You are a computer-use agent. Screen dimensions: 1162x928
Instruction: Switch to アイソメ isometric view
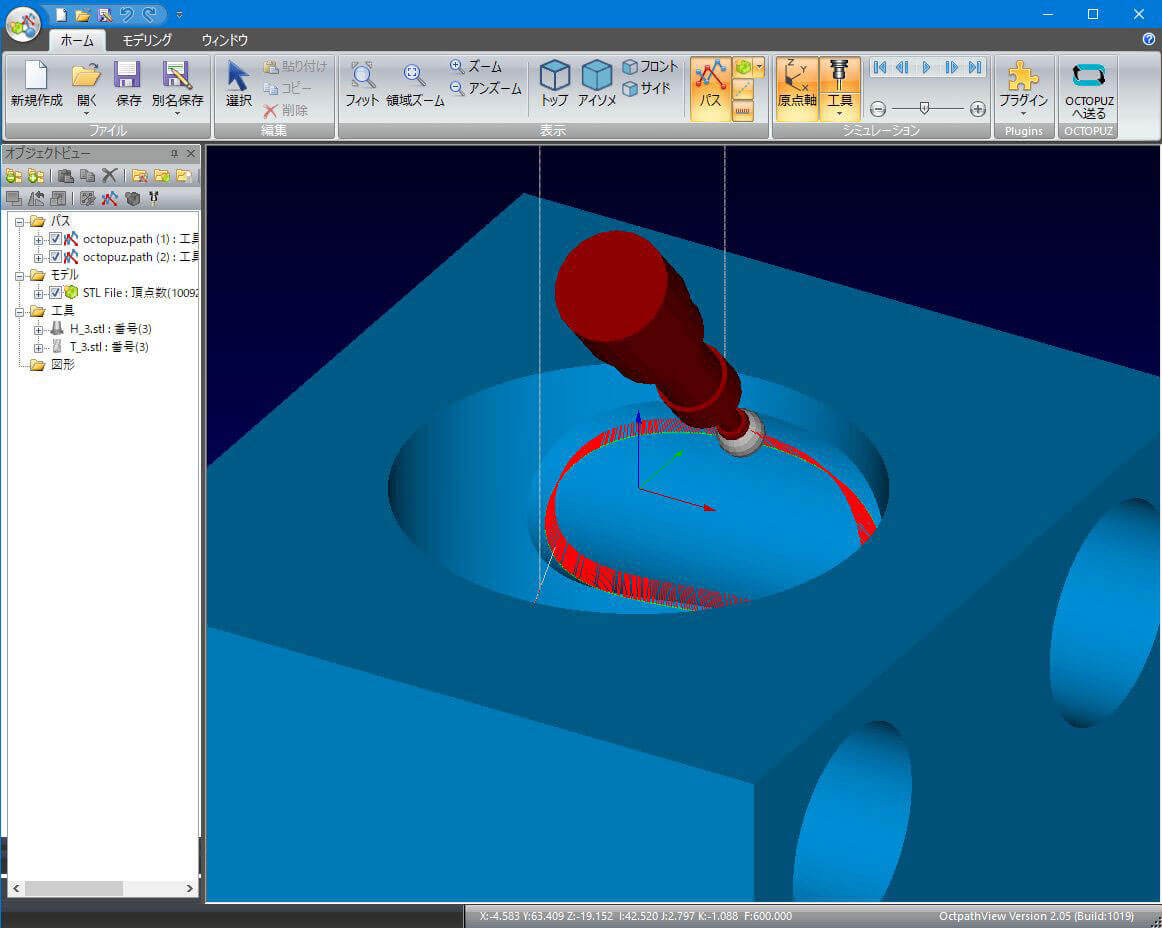tap(597, 76)
